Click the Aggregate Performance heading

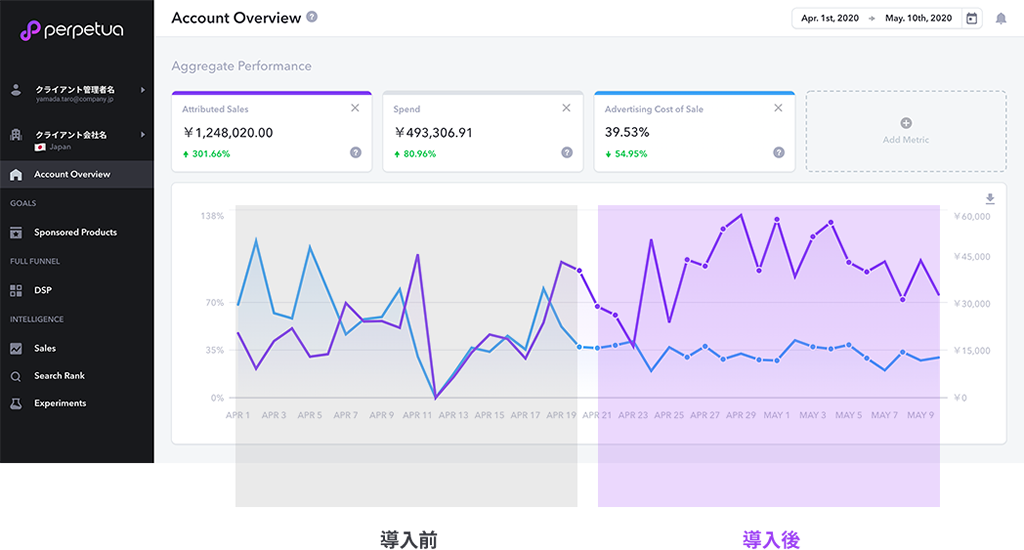(x=242, y=66)
